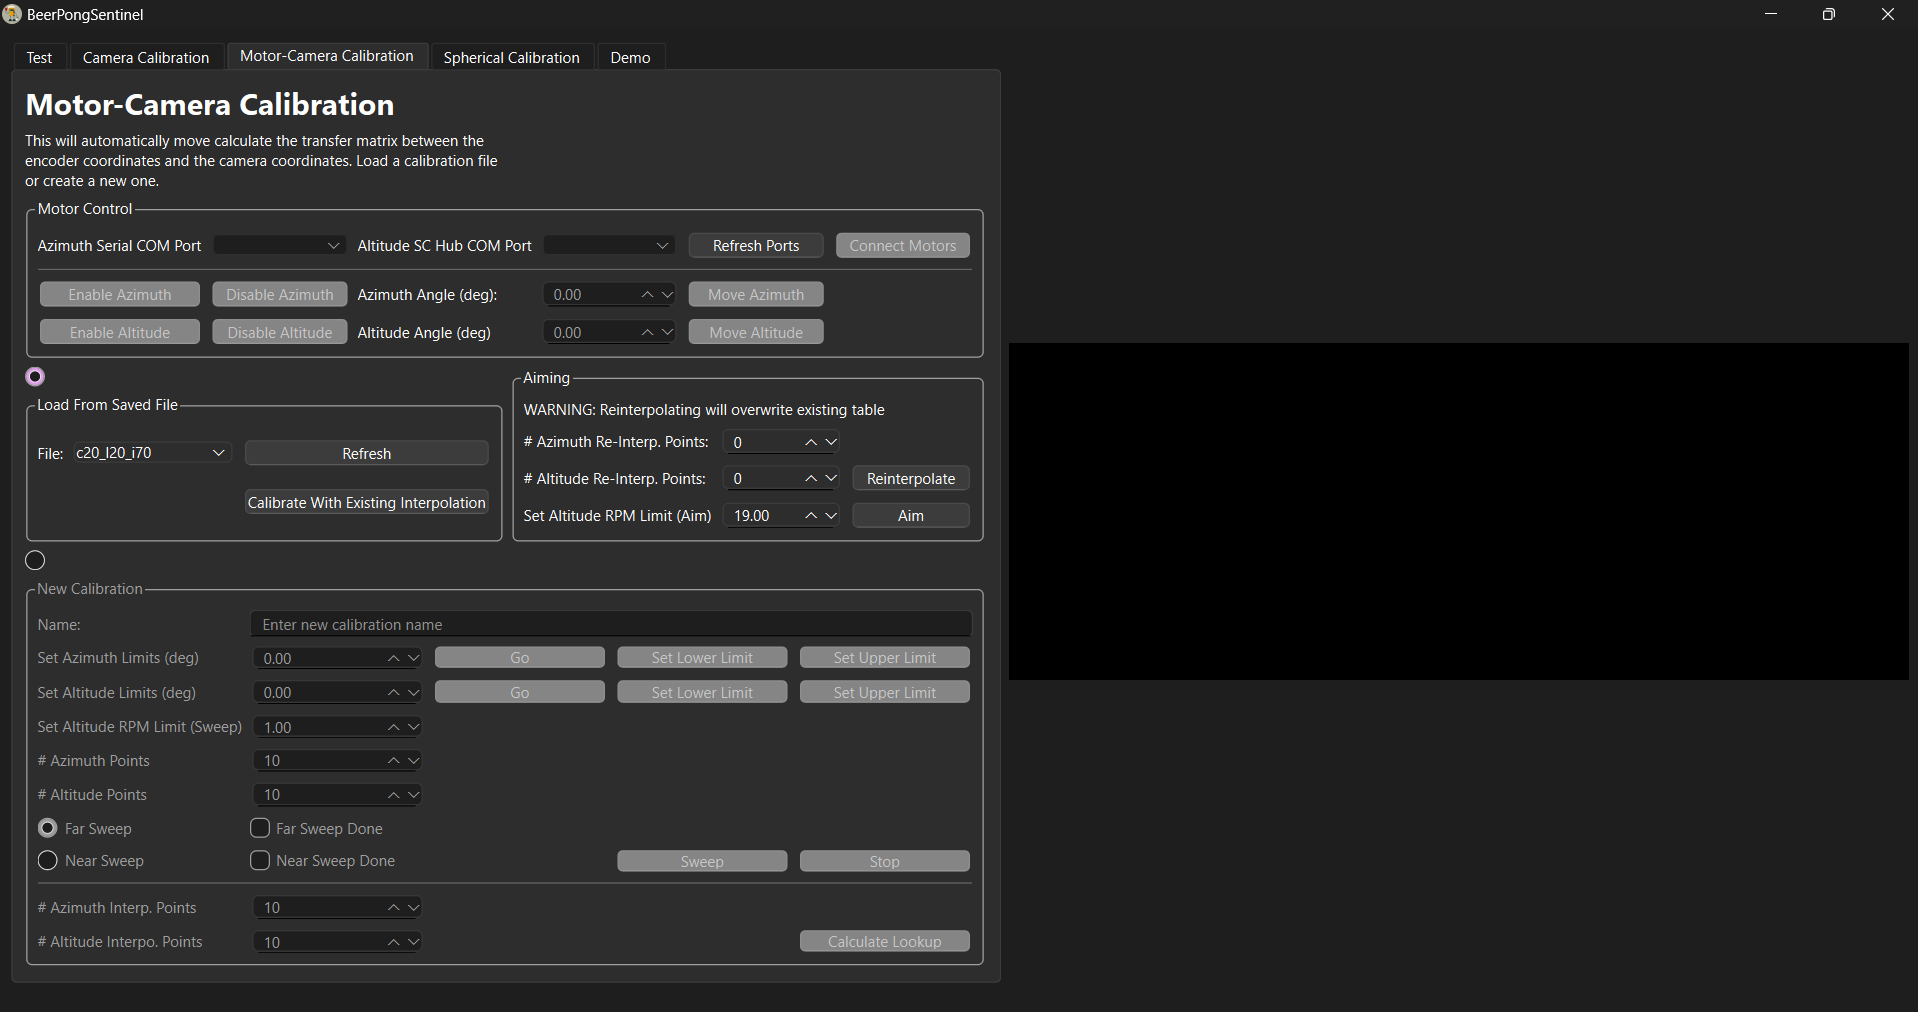Increase the Altitude Re-Interp. Points value
The image size is (1918, 1012).
point(811,479)
